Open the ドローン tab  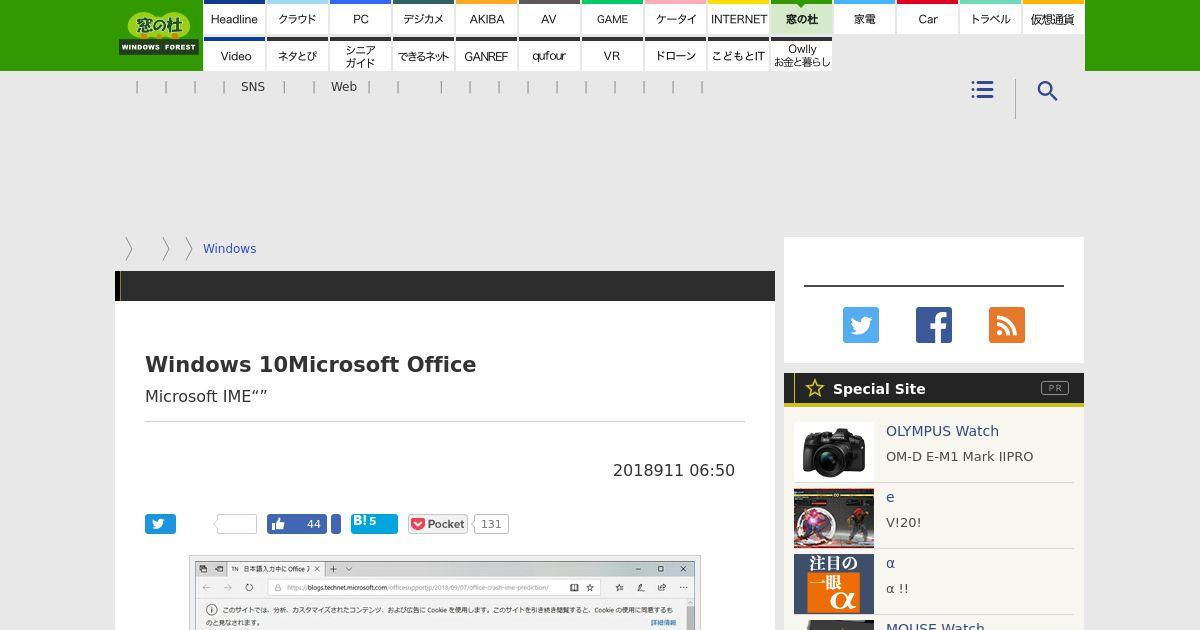675,55
